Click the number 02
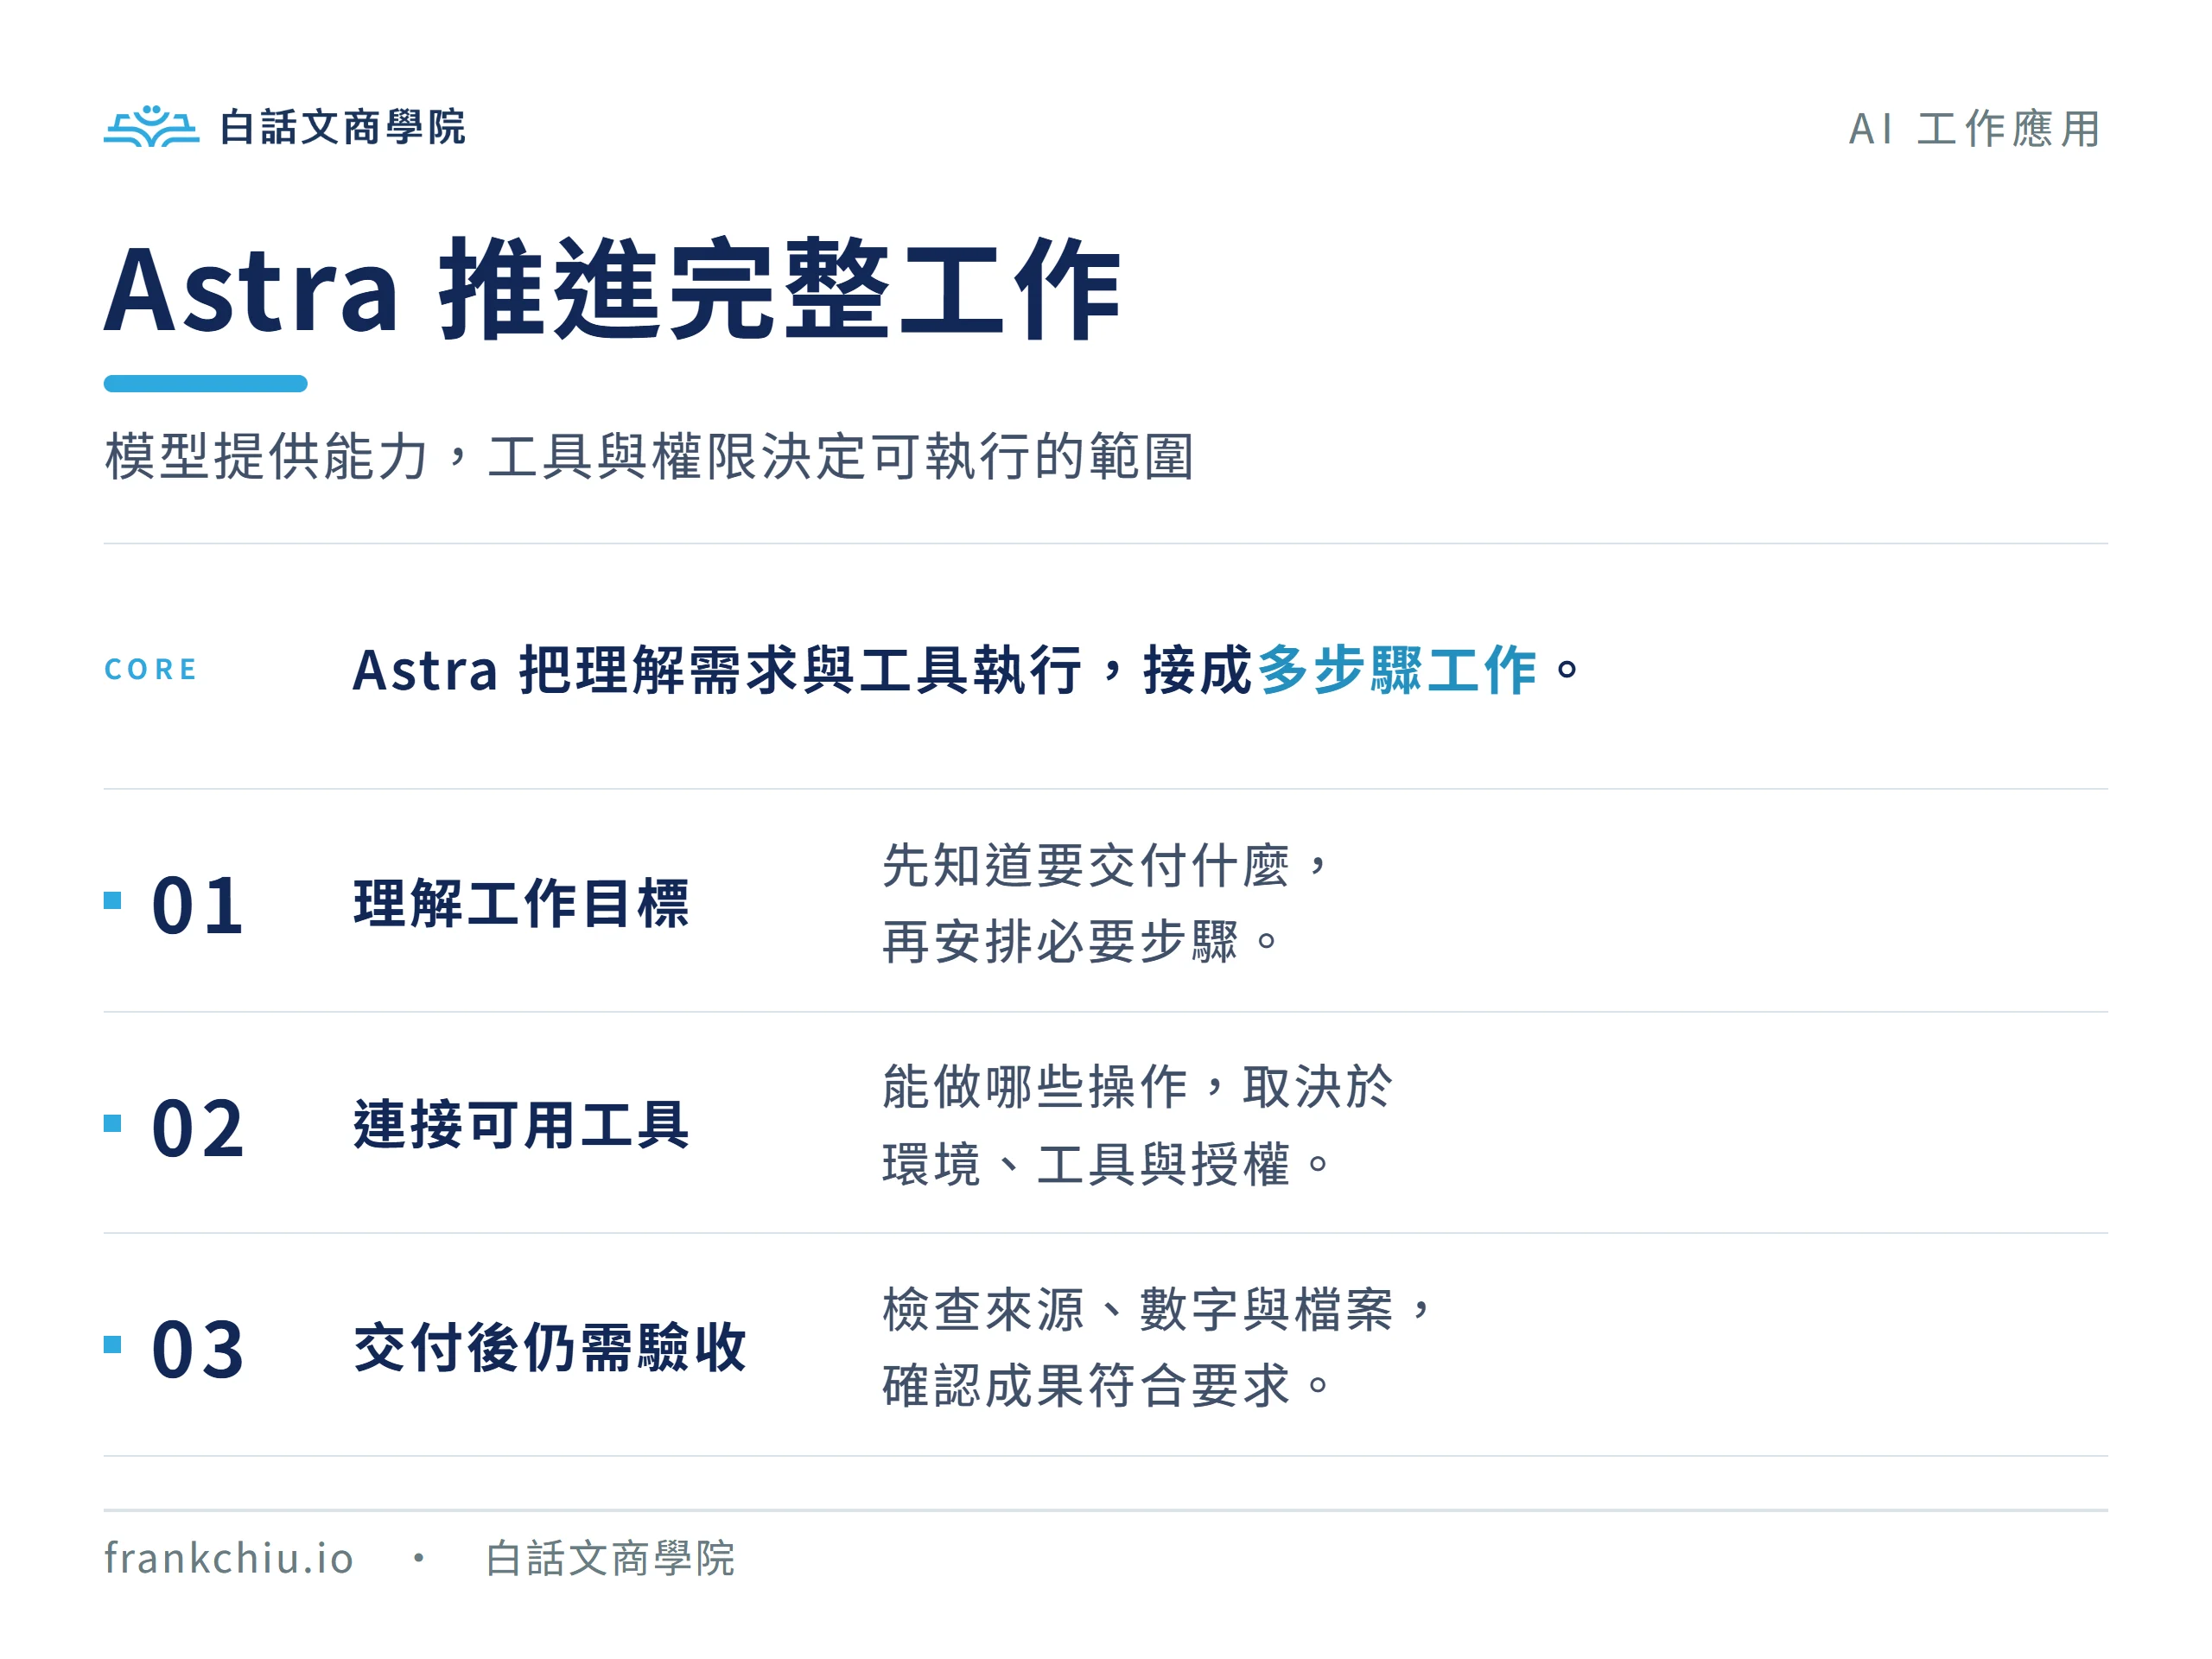The width and height of the screenshot is (2212, 1659). pos(198,1128)
